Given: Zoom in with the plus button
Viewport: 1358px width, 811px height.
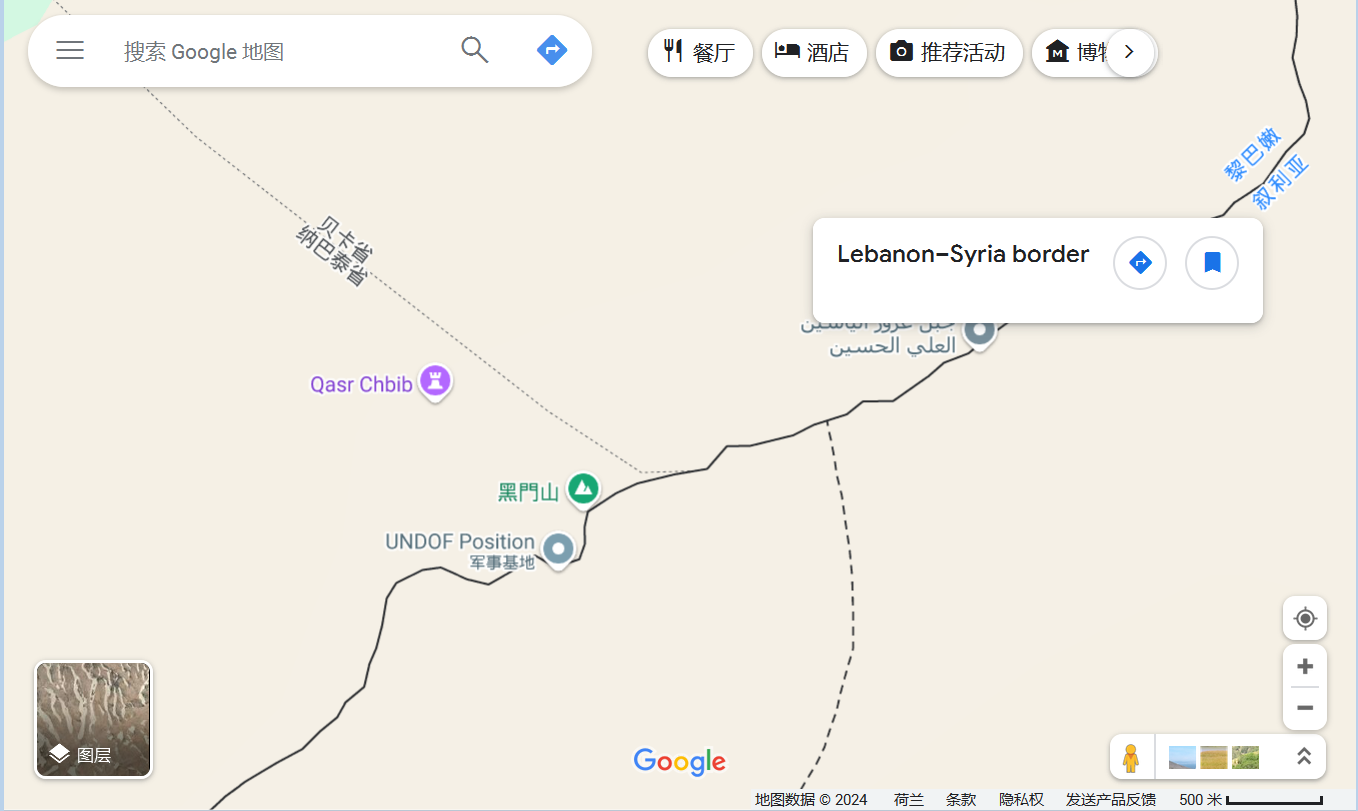Looking at the screenshot, I should [x=1305, y=666].
